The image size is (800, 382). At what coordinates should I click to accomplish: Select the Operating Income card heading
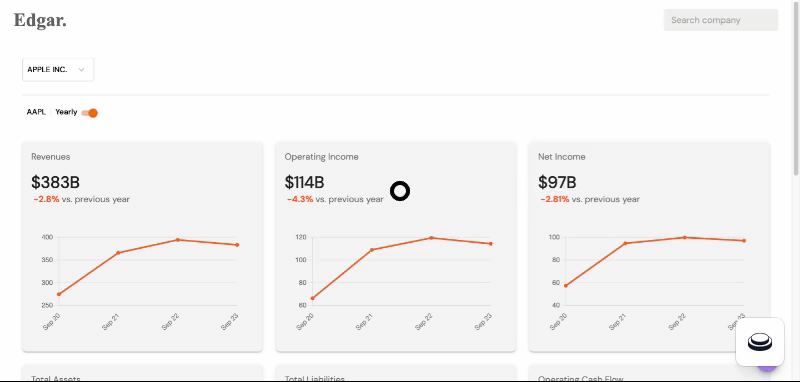[x=321, y=157]
